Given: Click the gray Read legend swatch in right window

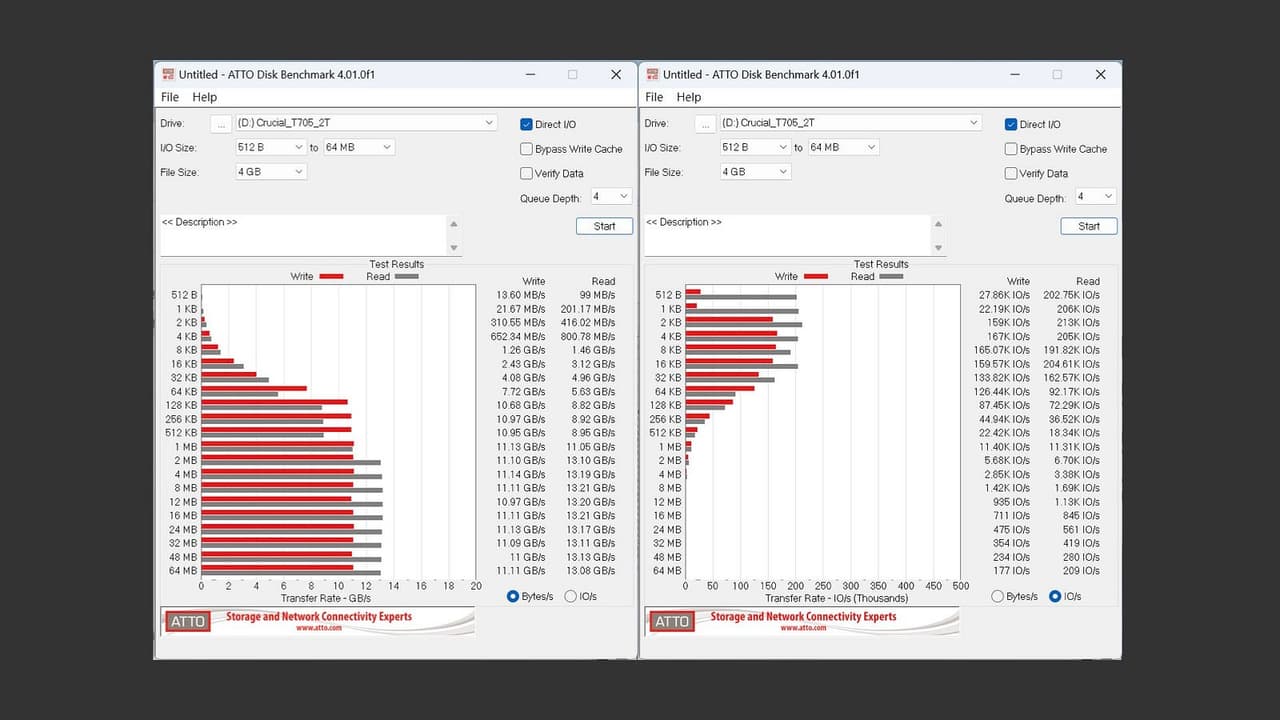Looking at the screenshot, I should coord(891,276).
